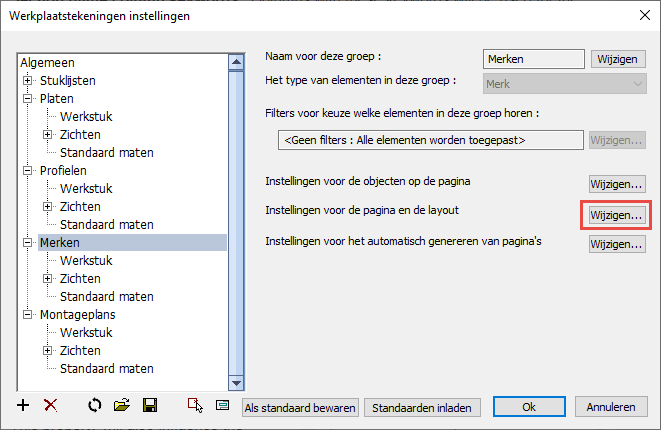Click the group name field containing Merken

coord(534,59)
